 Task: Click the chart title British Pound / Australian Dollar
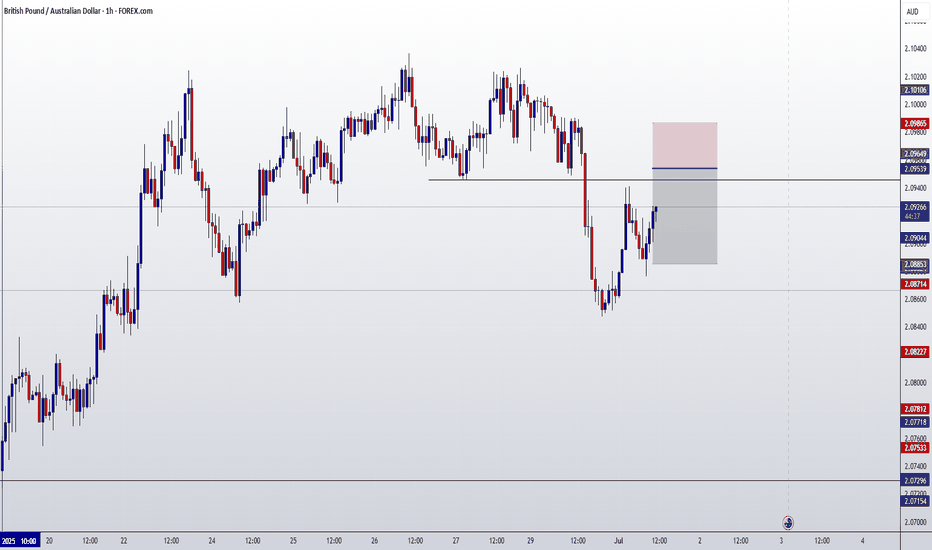(52, 11)
